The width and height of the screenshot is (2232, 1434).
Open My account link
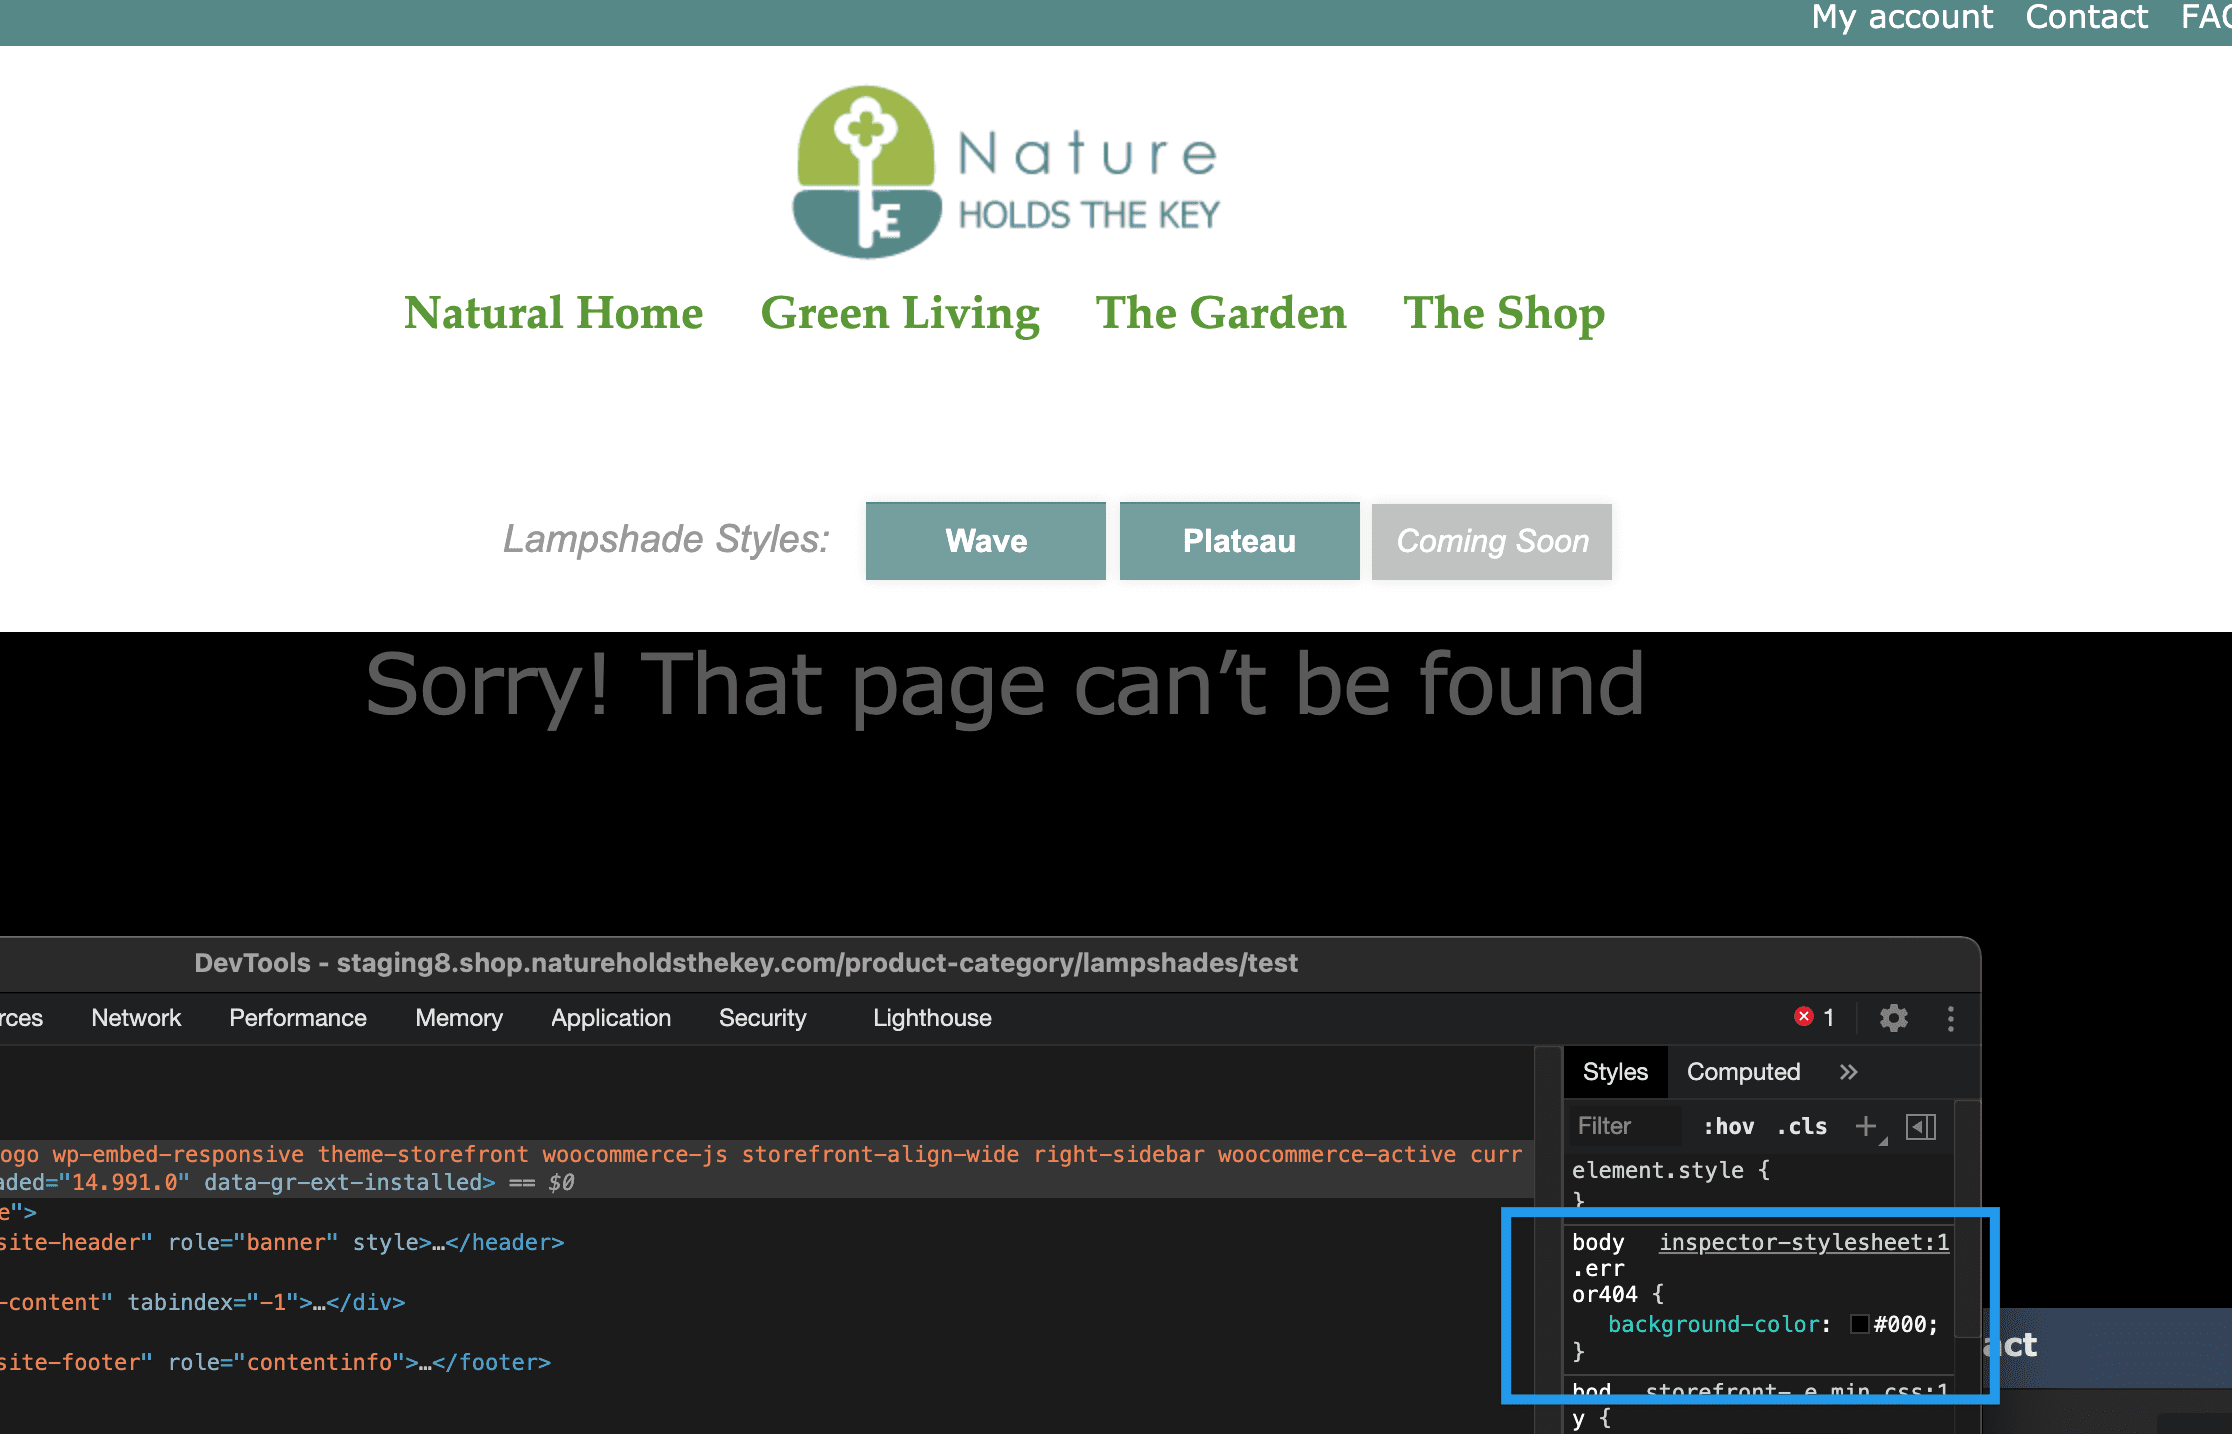(x=1902, y=17)
